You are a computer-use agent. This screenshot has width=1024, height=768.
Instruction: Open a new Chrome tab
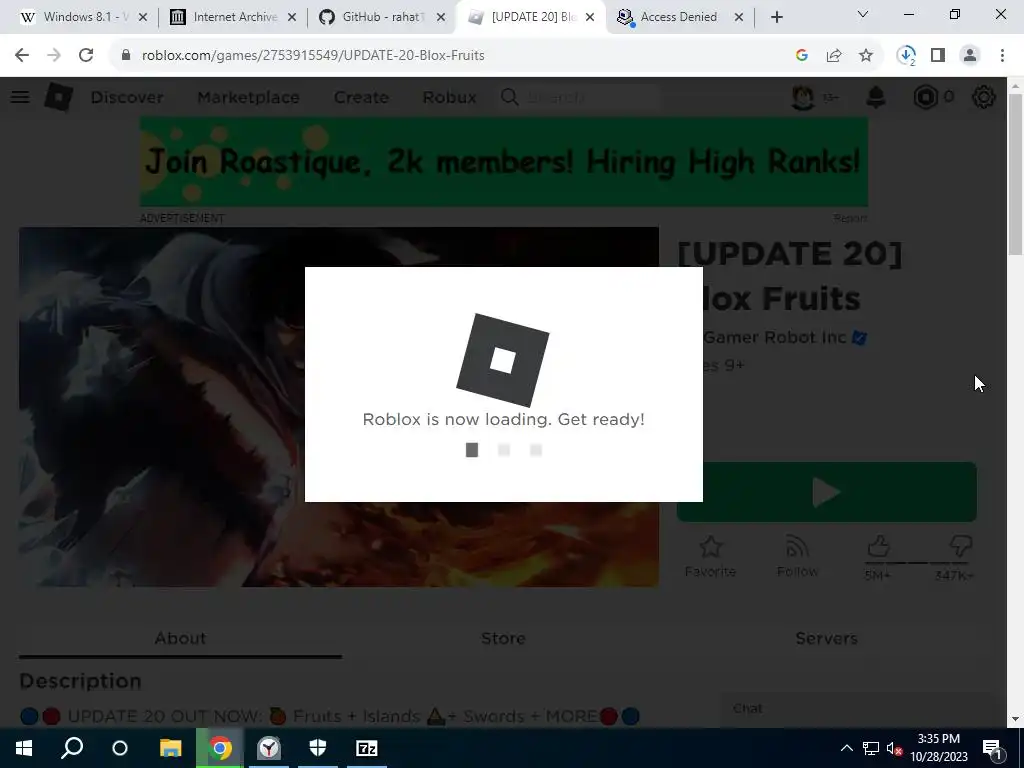[x=776, y=17]
